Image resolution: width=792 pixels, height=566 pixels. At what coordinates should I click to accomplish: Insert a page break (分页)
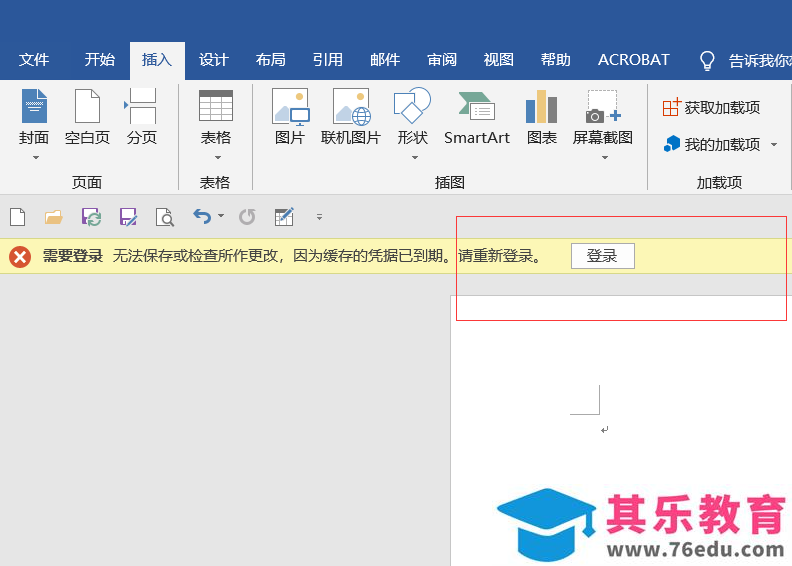(x=141, y=117)
